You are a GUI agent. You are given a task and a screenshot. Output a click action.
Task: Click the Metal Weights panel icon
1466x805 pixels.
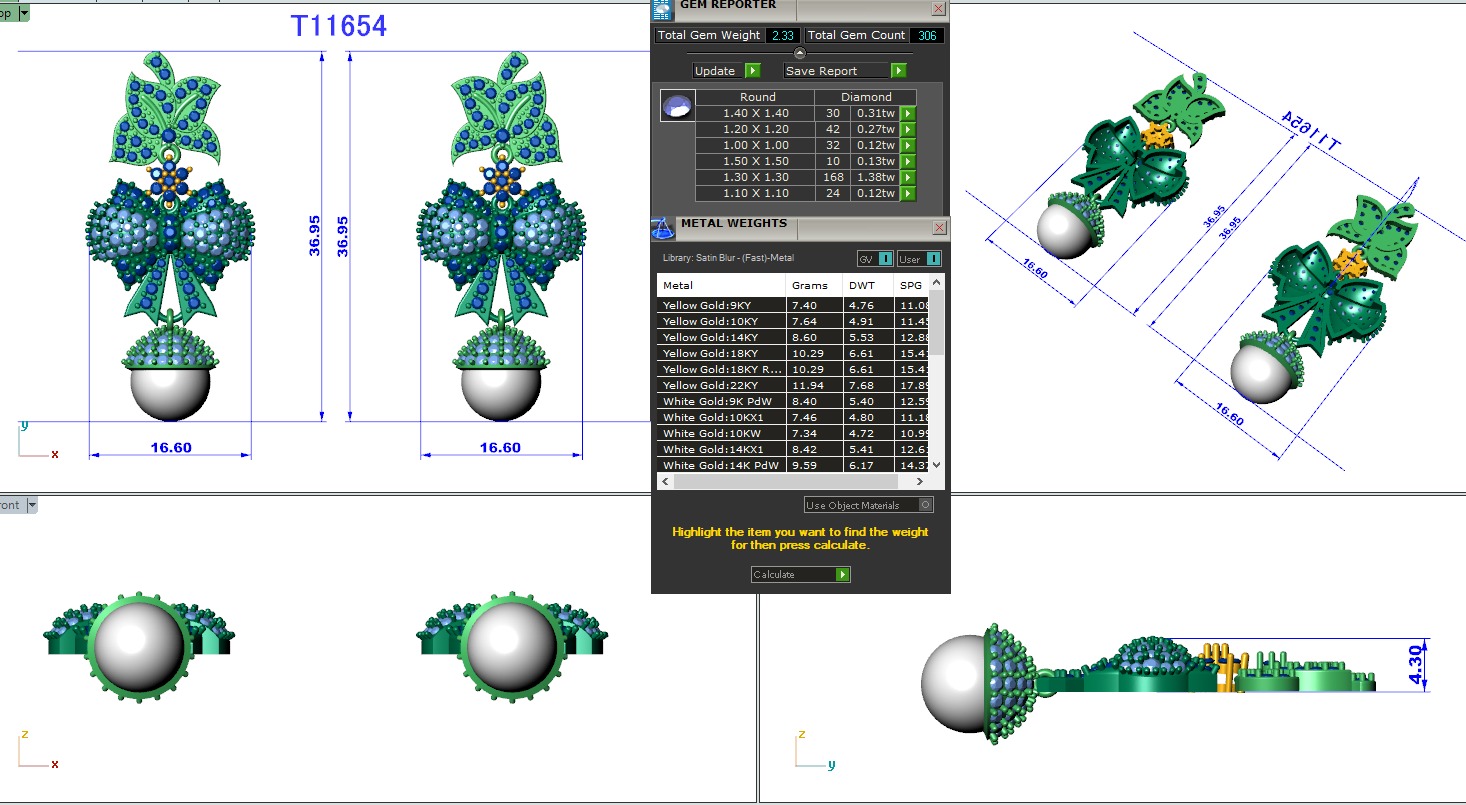[662, 227]
